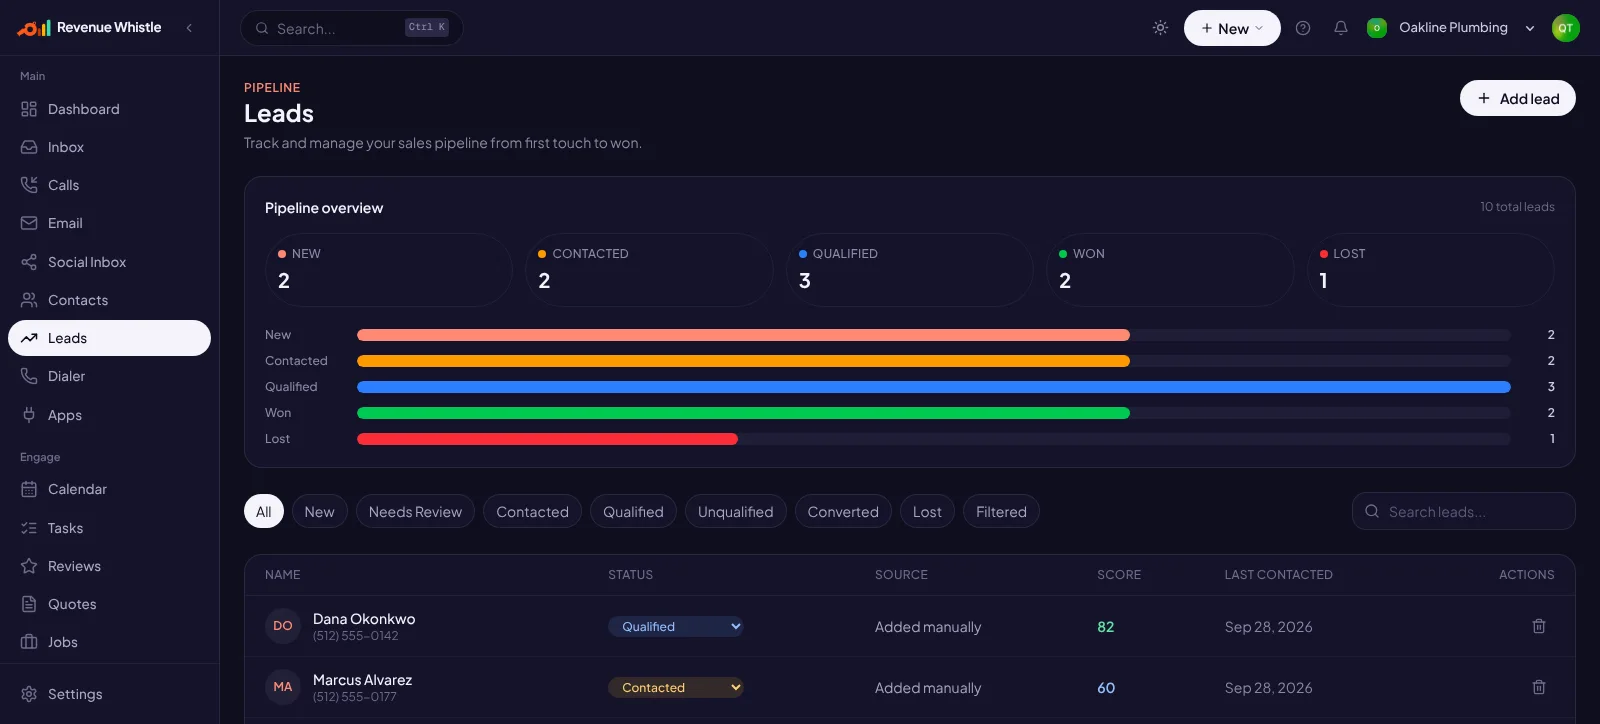Screen dimensions: 1600x724
Task: Open Inbox from sidebar
Action: [x=109, y=147]
